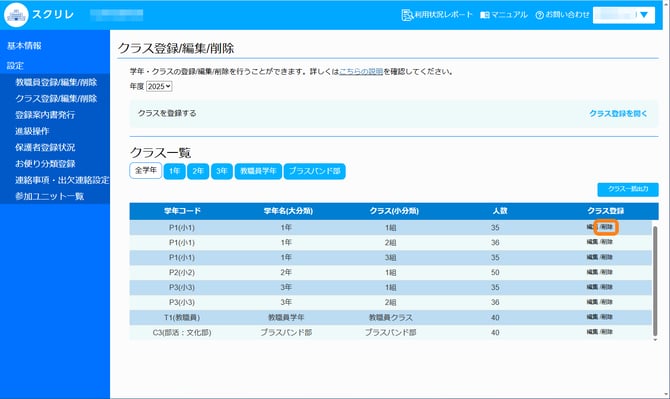
Task: Click the 教職員クラス class cell
Action: 391,317
